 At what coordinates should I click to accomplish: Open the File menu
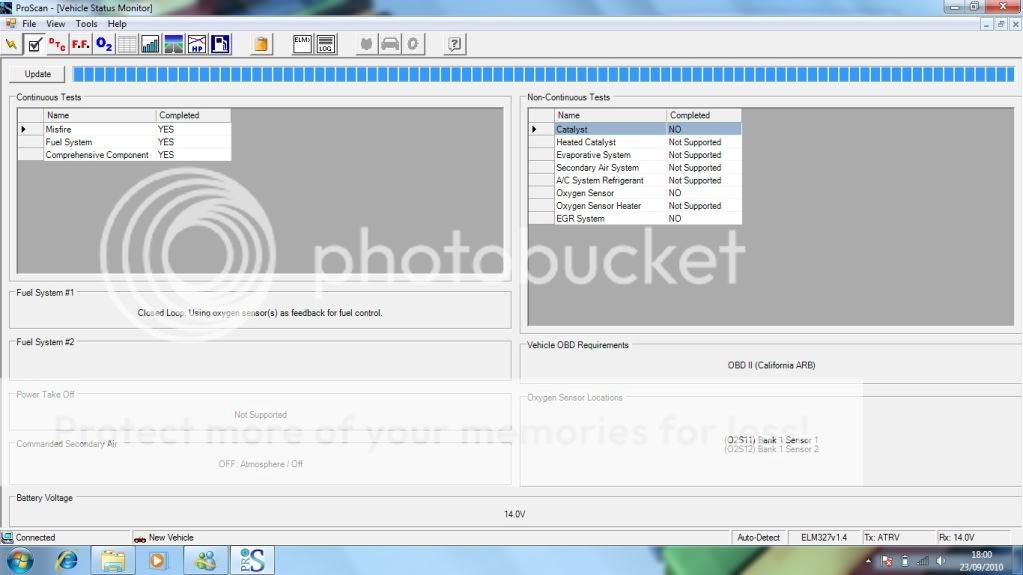point(29,23)
